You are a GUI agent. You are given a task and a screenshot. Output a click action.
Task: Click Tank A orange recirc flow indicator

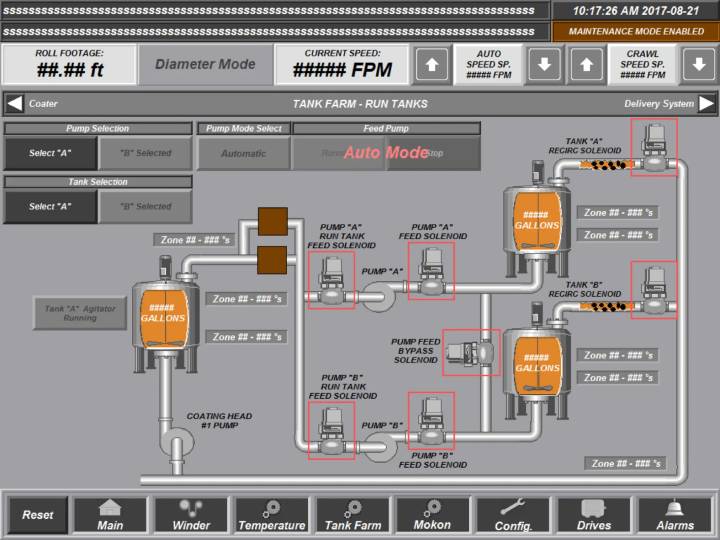click(x=606, y=164)
